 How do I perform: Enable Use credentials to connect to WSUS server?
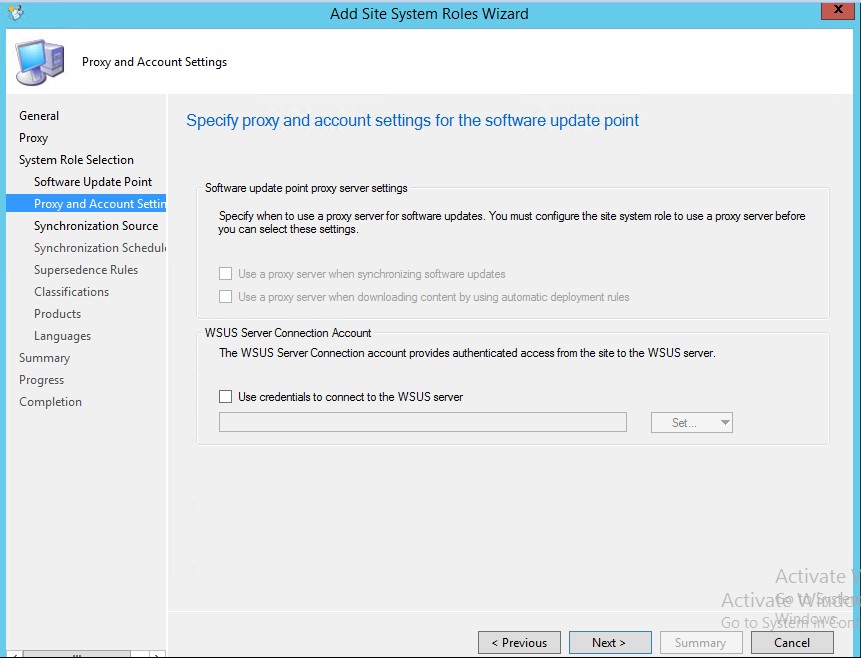(226, 397)
